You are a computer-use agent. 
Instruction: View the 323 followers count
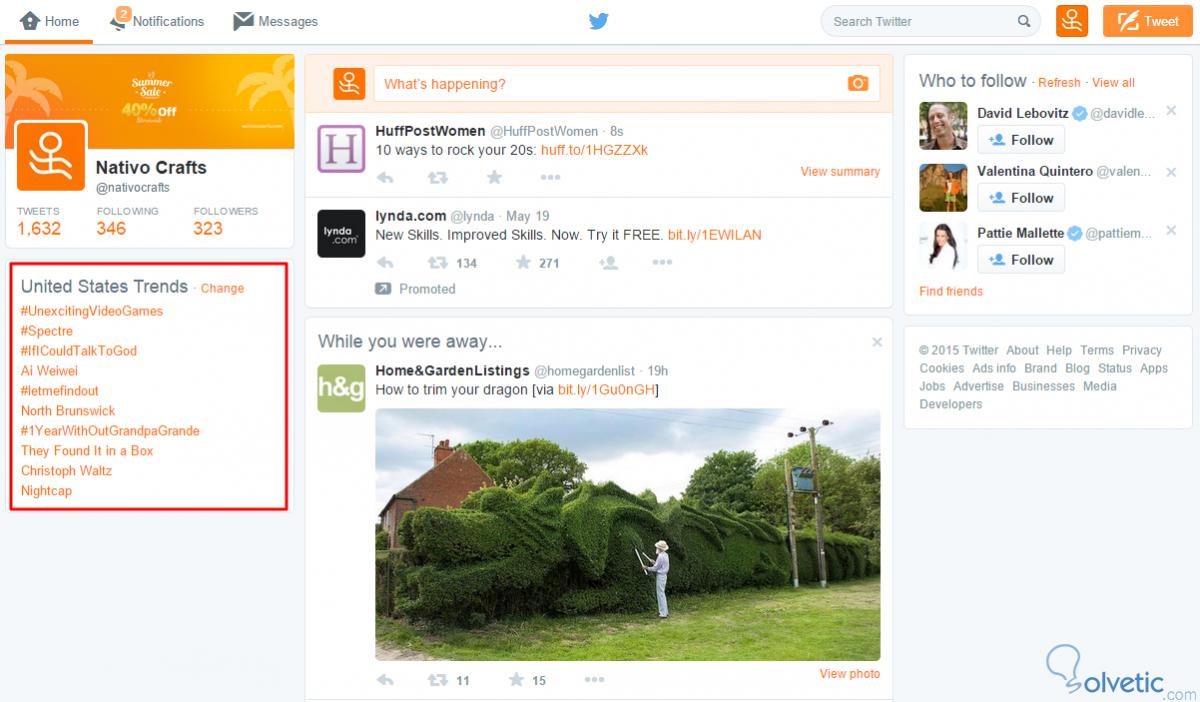pyautogui.click(x=225, y=221)
